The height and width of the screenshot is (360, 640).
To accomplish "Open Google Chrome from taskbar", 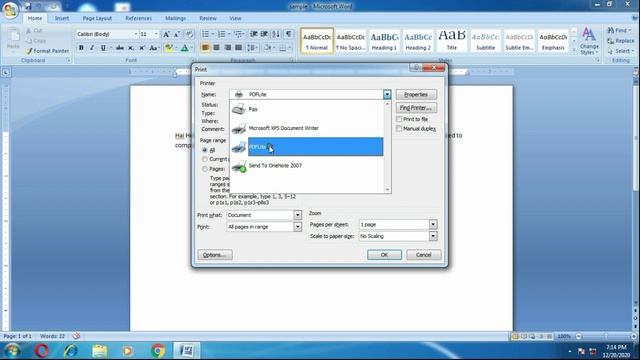I will (158, 351).
